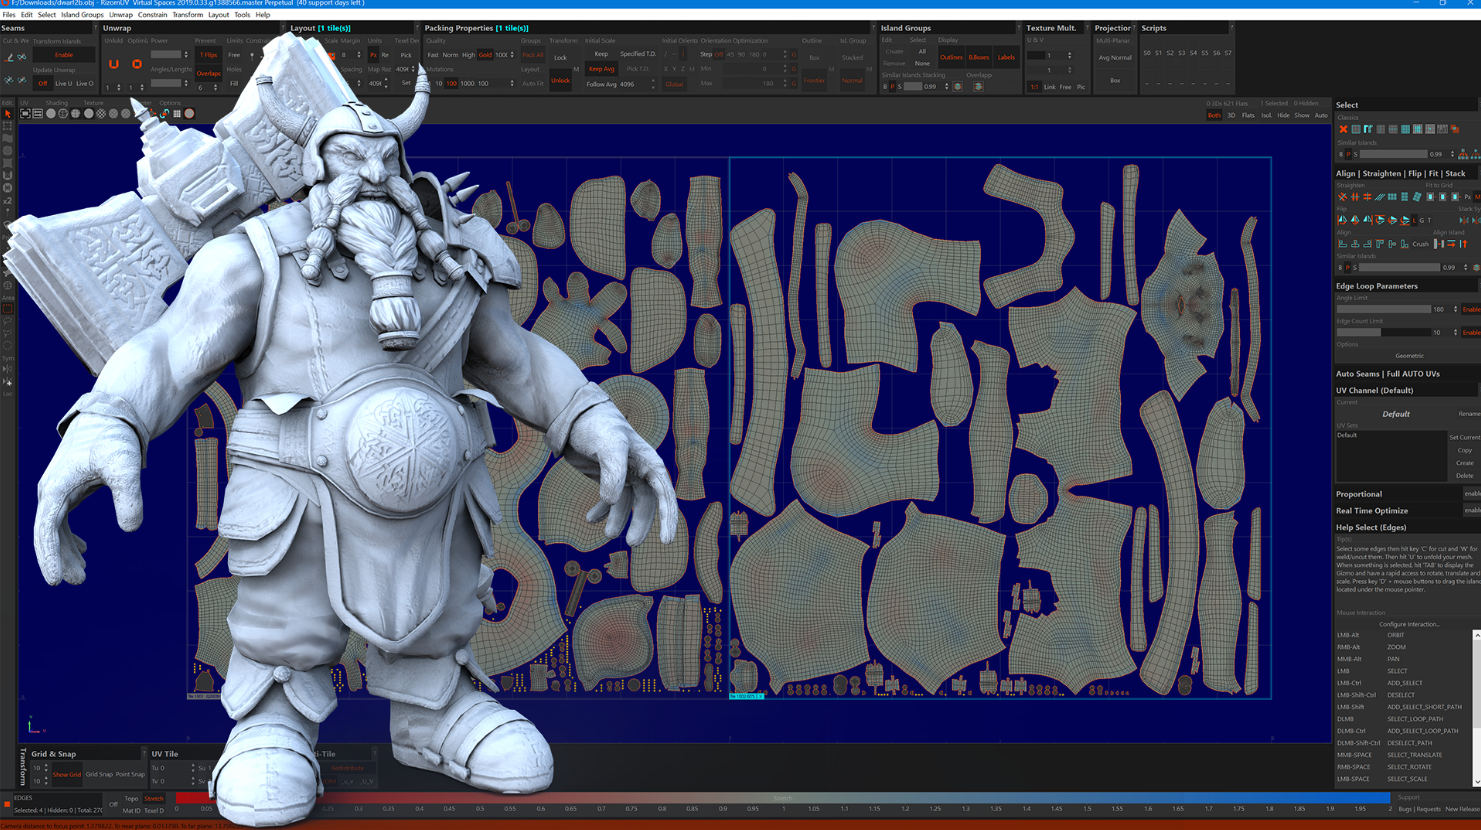Click the first Fit to Grid icon

(x=1431, y=197)
